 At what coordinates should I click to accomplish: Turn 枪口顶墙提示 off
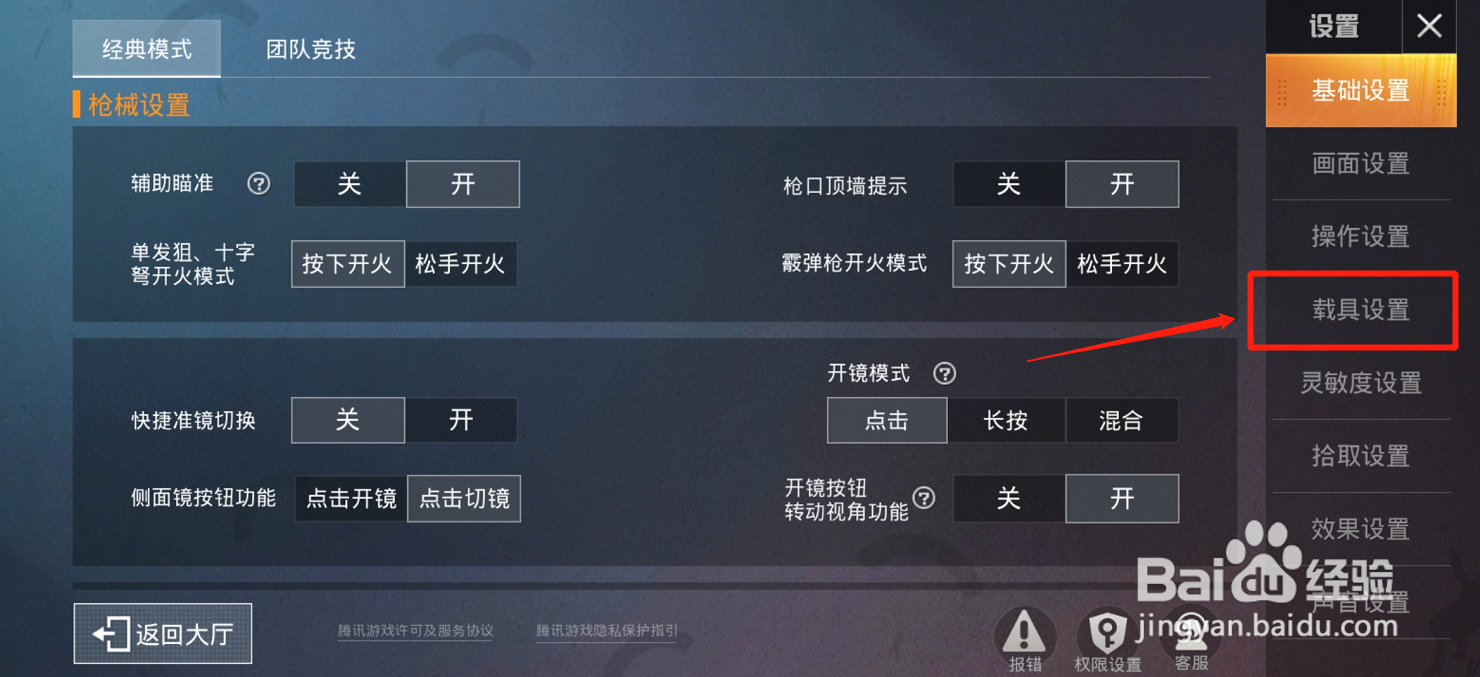(1009, 184)
